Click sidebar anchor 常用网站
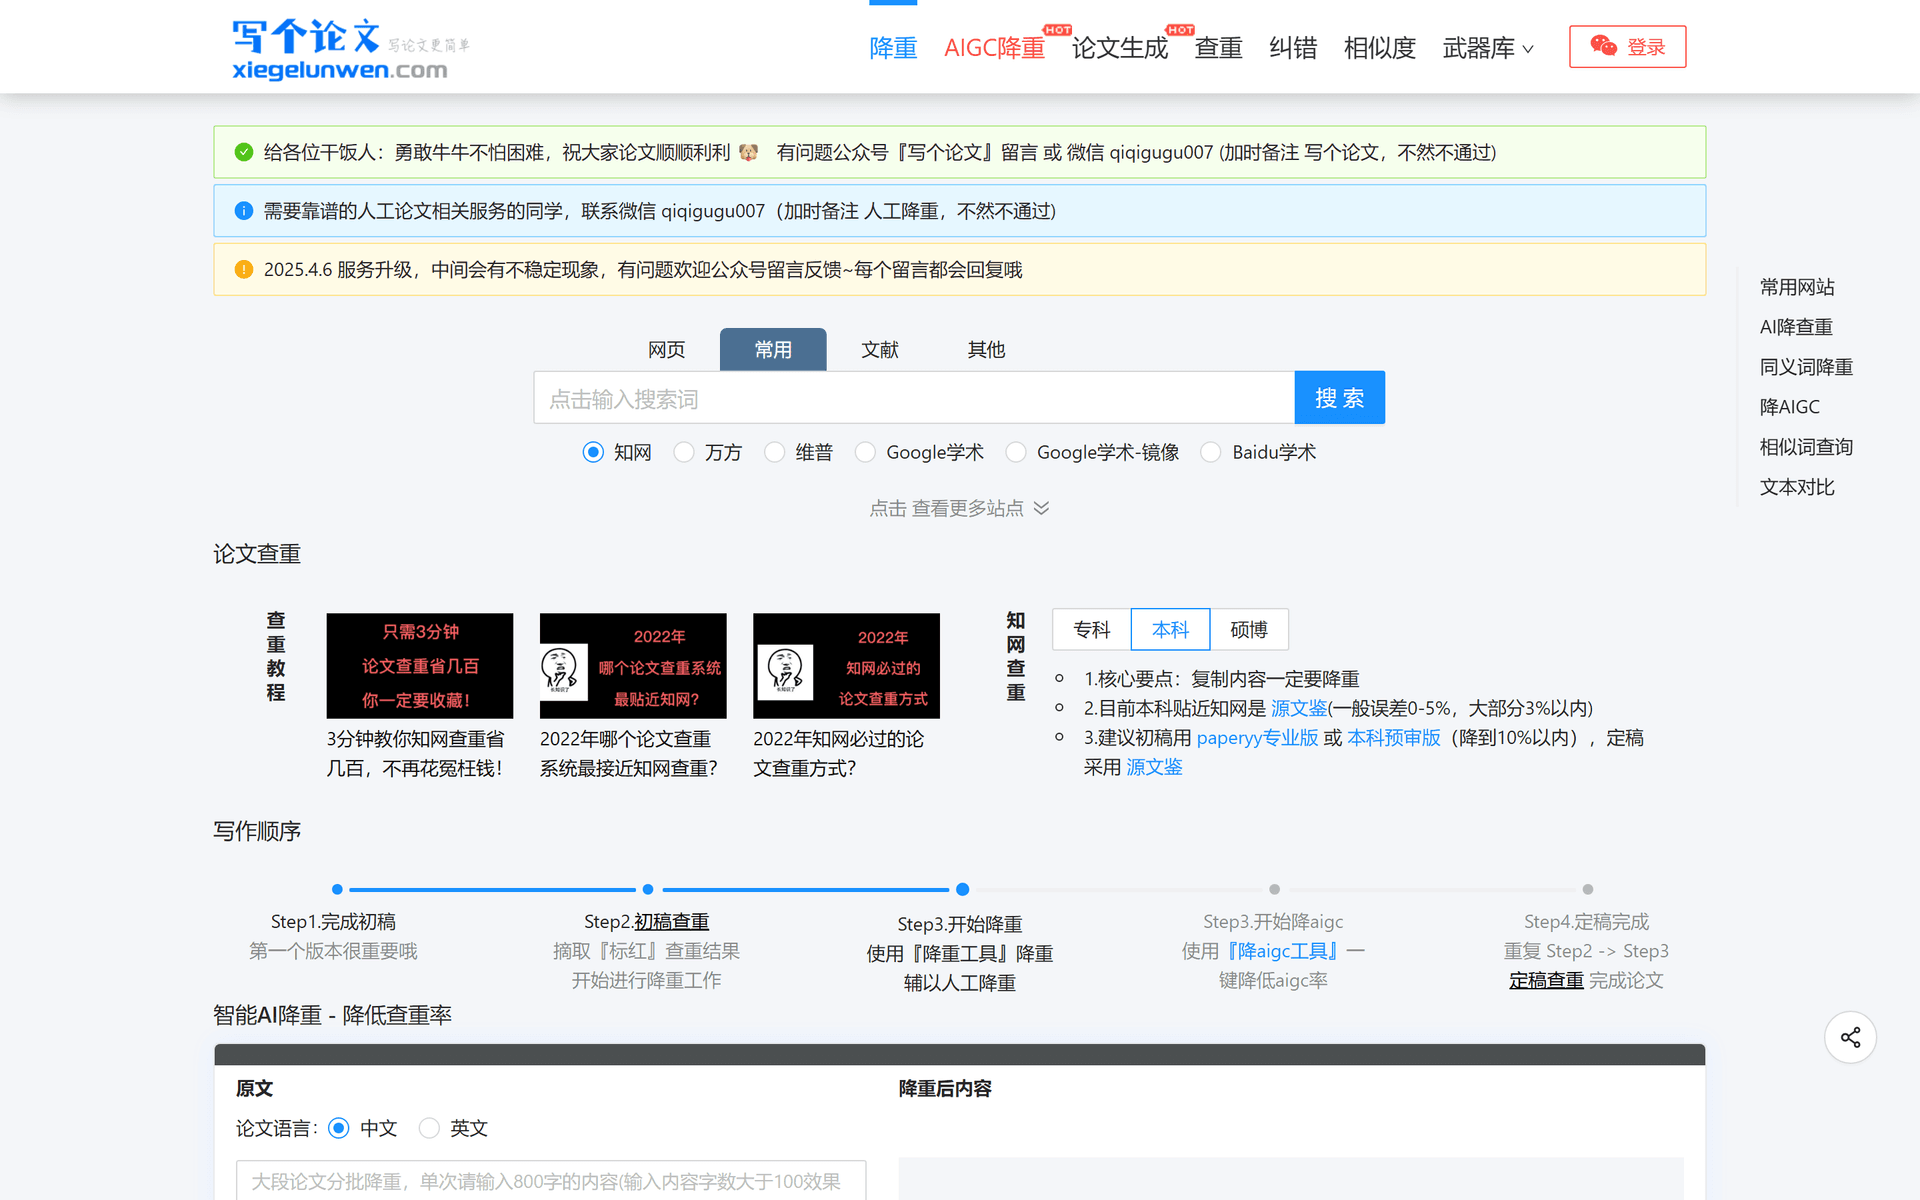This screenshot has height=1200, width=1920. pos(1797,287)
